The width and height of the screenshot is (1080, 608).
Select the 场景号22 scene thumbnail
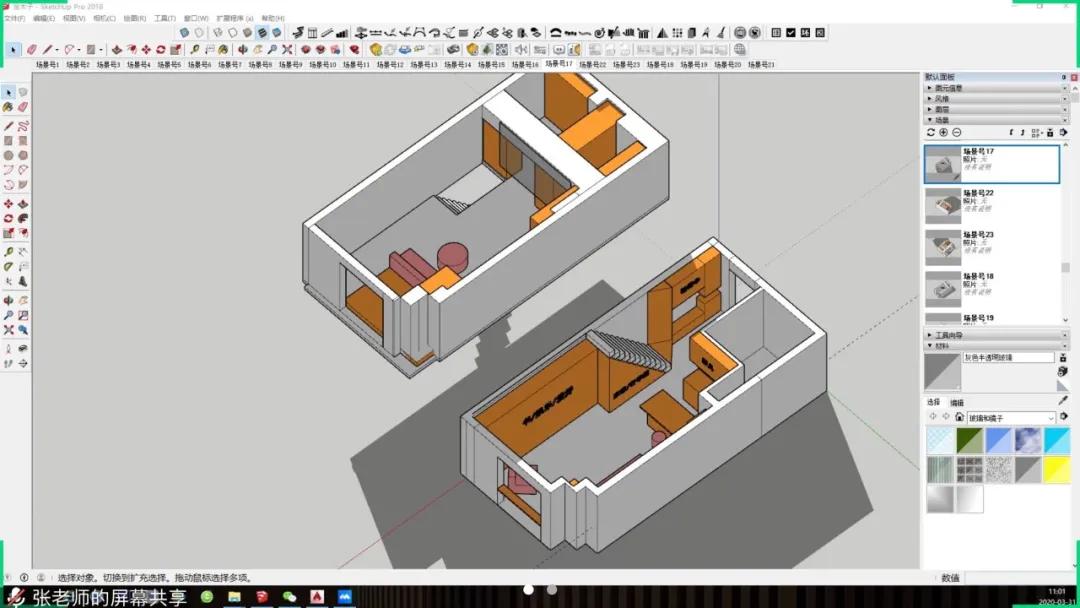(x=942, y=205)
